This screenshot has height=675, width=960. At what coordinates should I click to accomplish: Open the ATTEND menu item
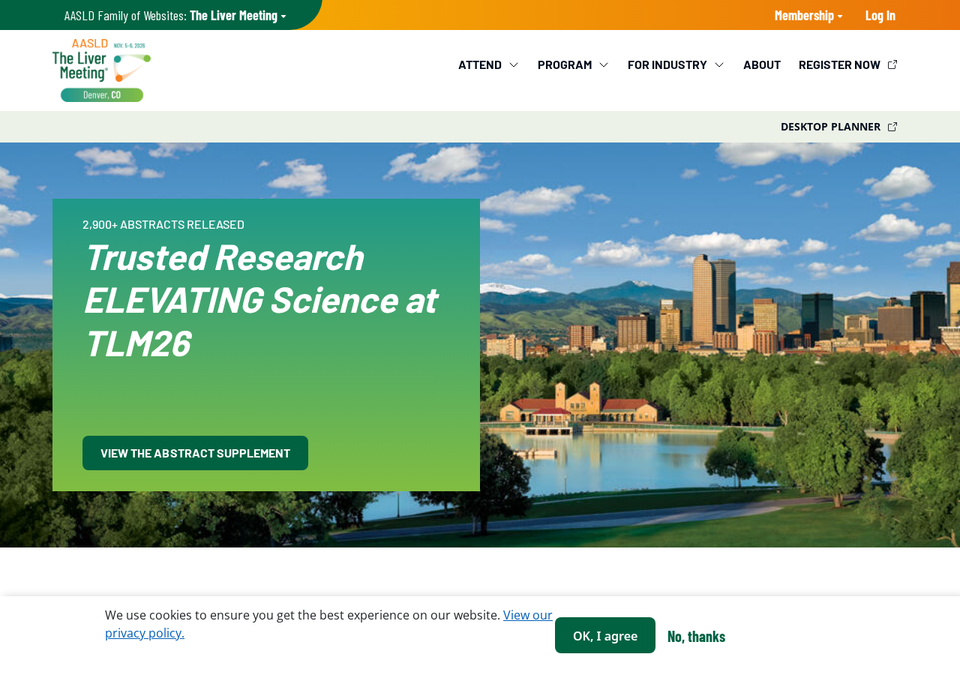click(480, 65)
